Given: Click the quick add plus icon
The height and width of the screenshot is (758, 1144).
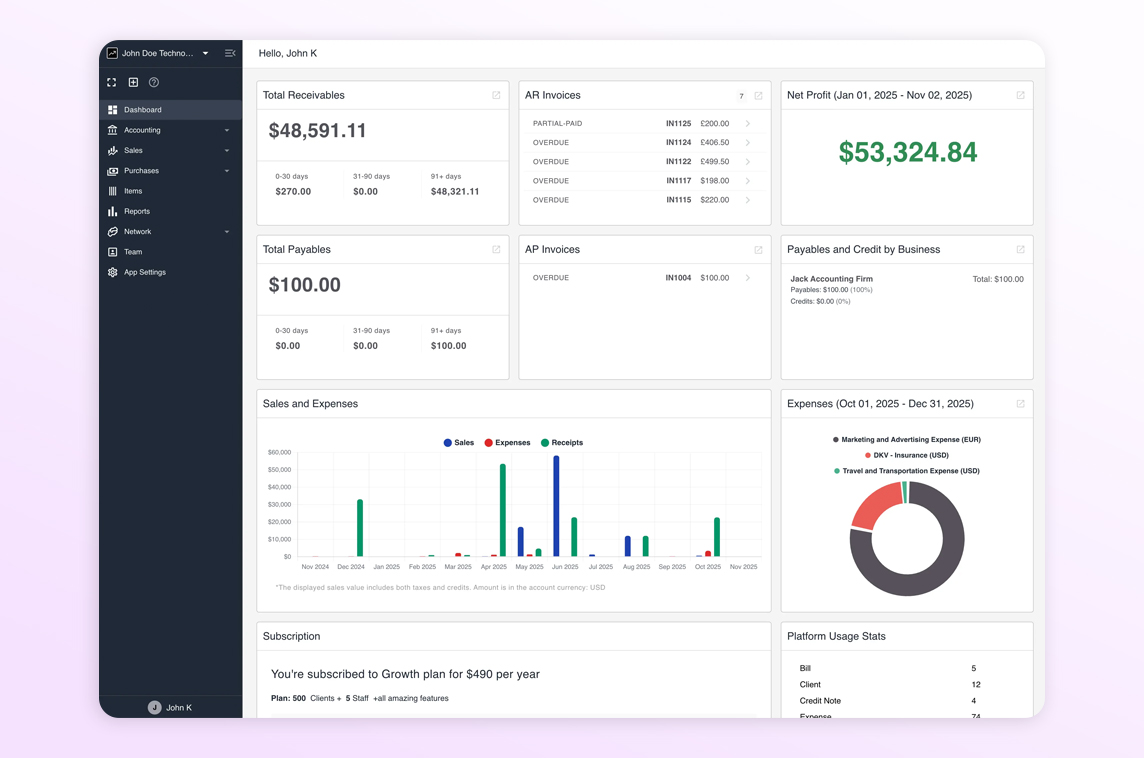Looking at the screenshot, I should [x=133, y=82].
